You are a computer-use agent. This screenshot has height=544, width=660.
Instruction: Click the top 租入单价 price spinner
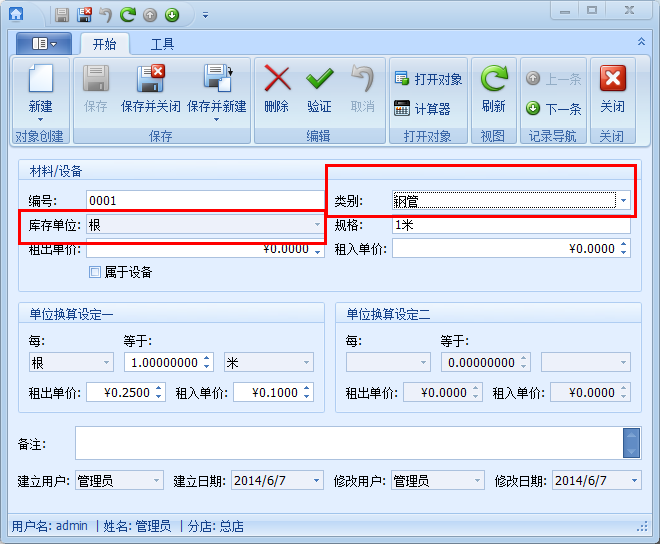pos(623,248)
